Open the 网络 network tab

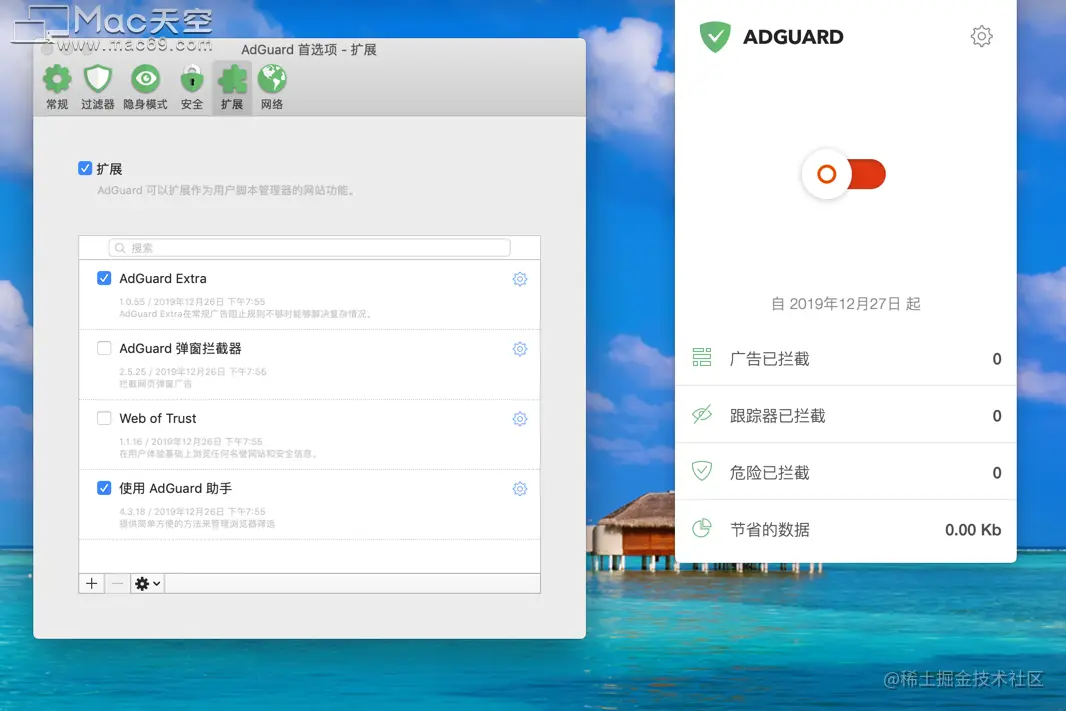coord(272,87)
